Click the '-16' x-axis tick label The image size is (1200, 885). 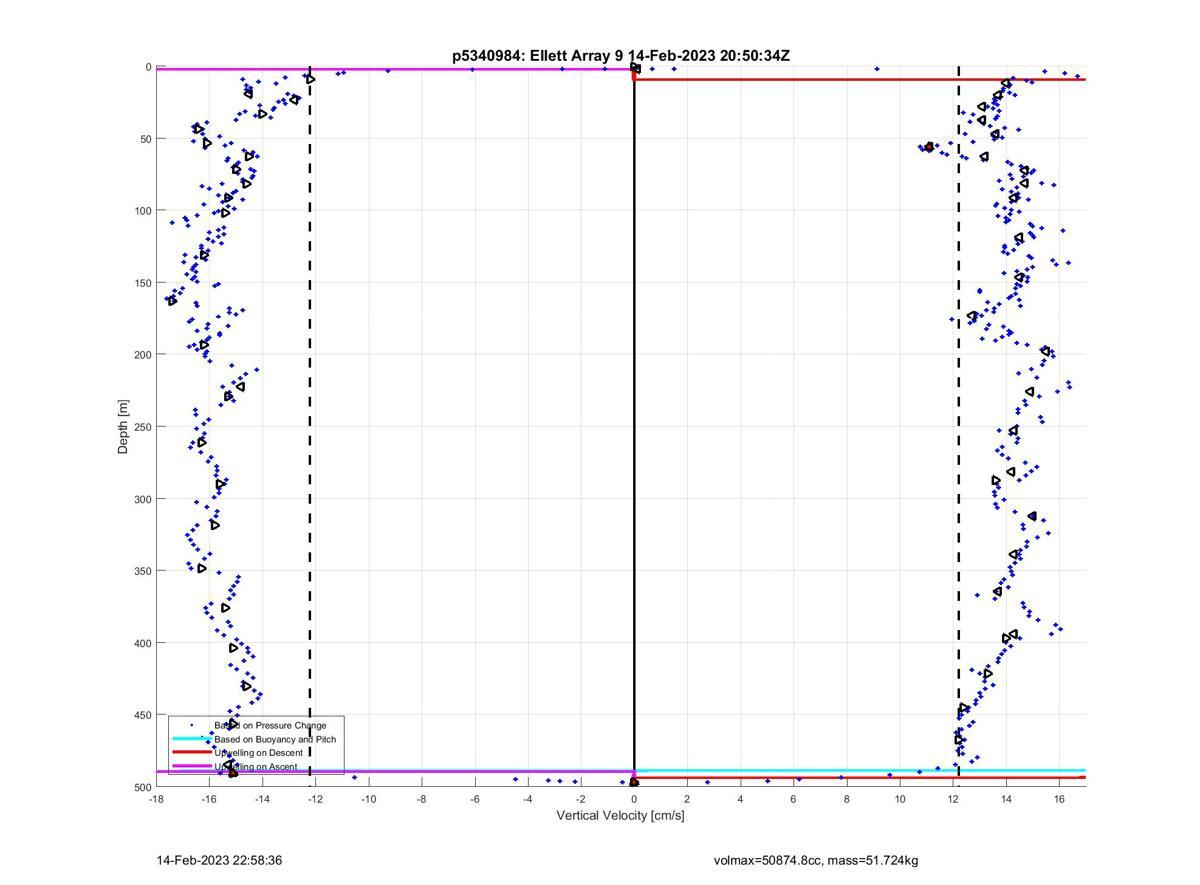pyautogui.click(x=209, y=799)
